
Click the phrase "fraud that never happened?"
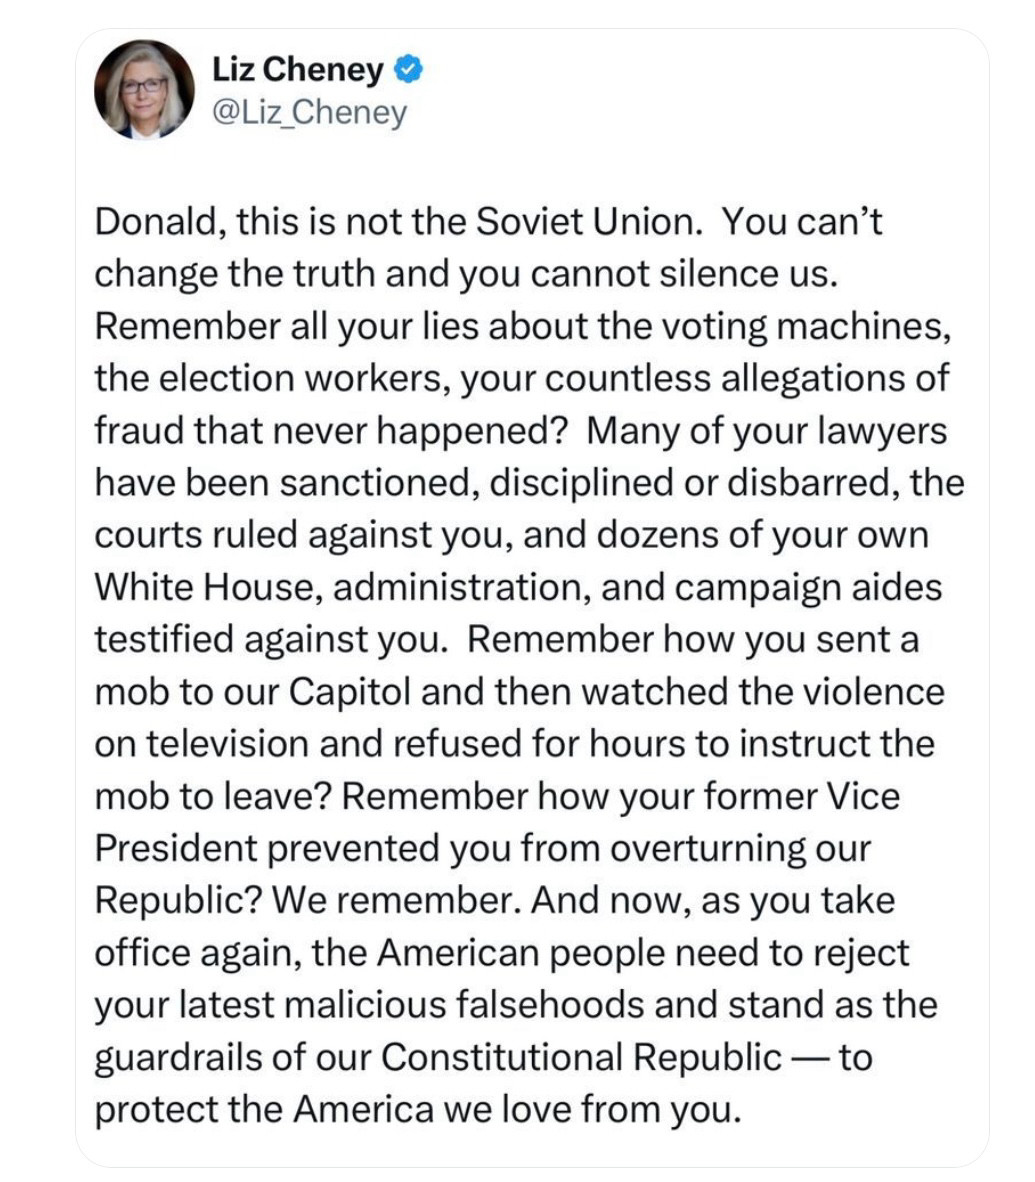pos(331,431)
